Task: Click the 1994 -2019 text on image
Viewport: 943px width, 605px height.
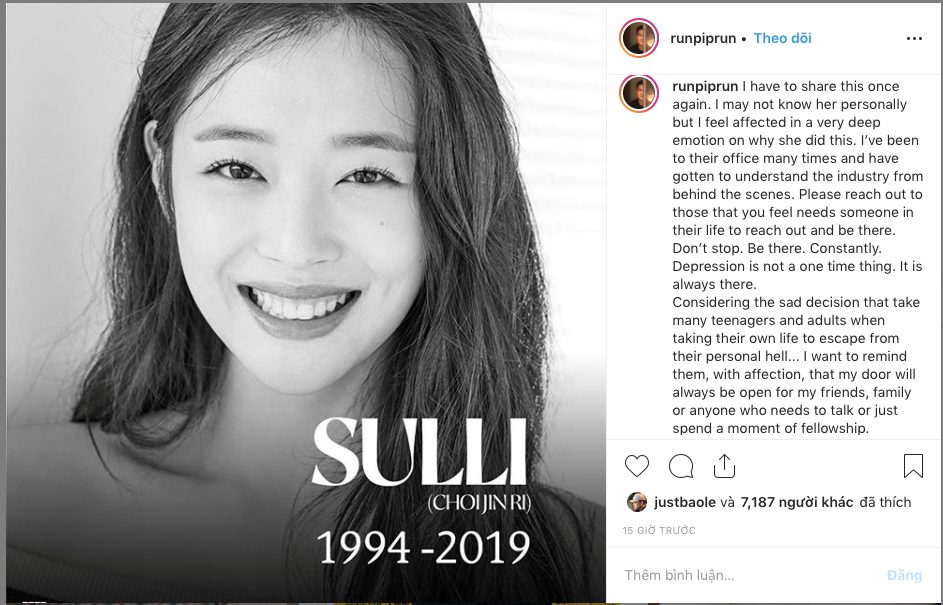Action: [423, 547]
